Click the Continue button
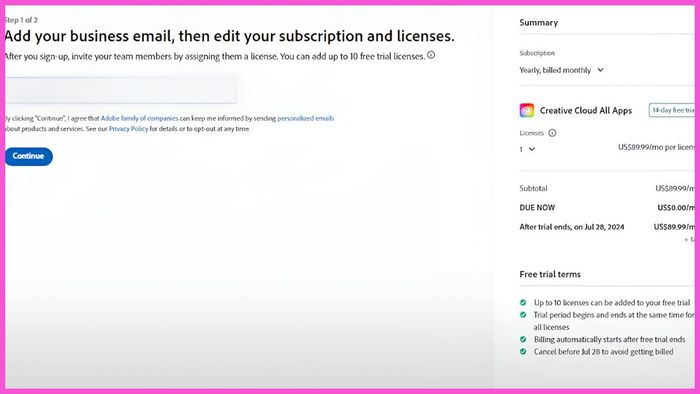Viewport: 700px width, 394px height. click(29, 156)
